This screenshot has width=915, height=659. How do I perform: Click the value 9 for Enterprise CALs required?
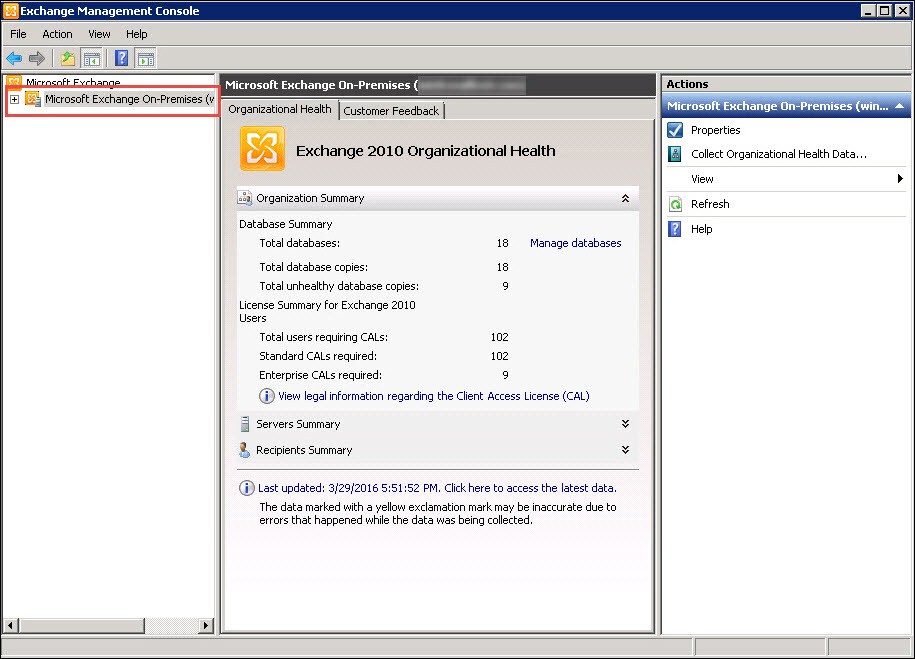click(505, 375)
